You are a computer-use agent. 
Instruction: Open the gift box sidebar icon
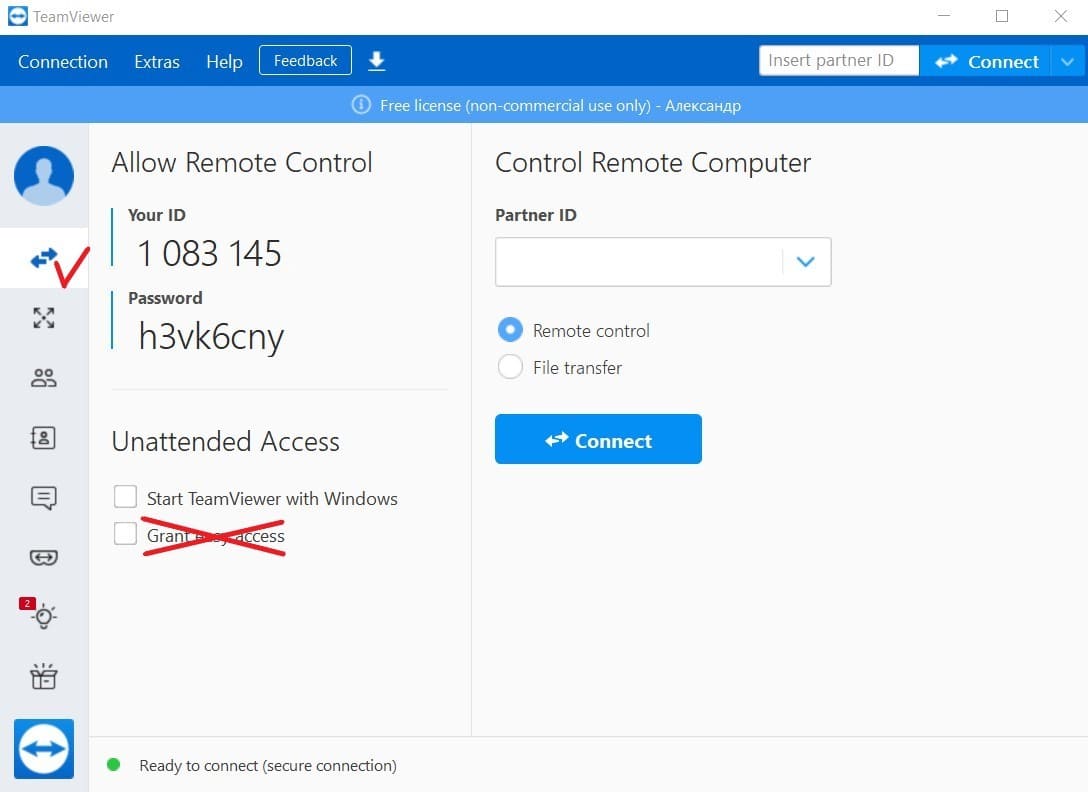coord(44,676)
